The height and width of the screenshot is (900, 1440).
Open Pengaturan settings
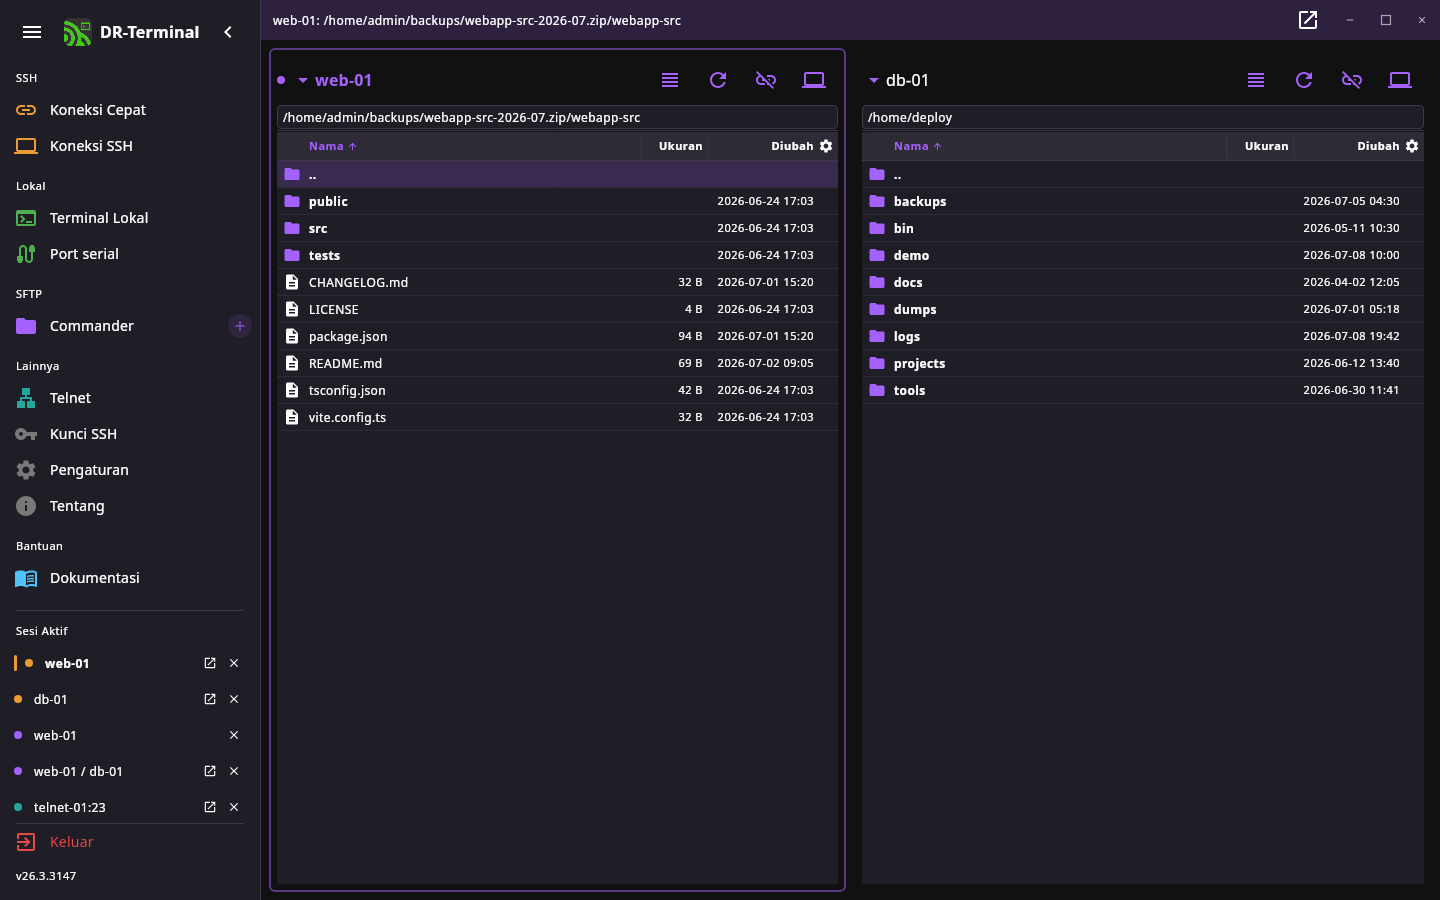(x=130, y=470)
